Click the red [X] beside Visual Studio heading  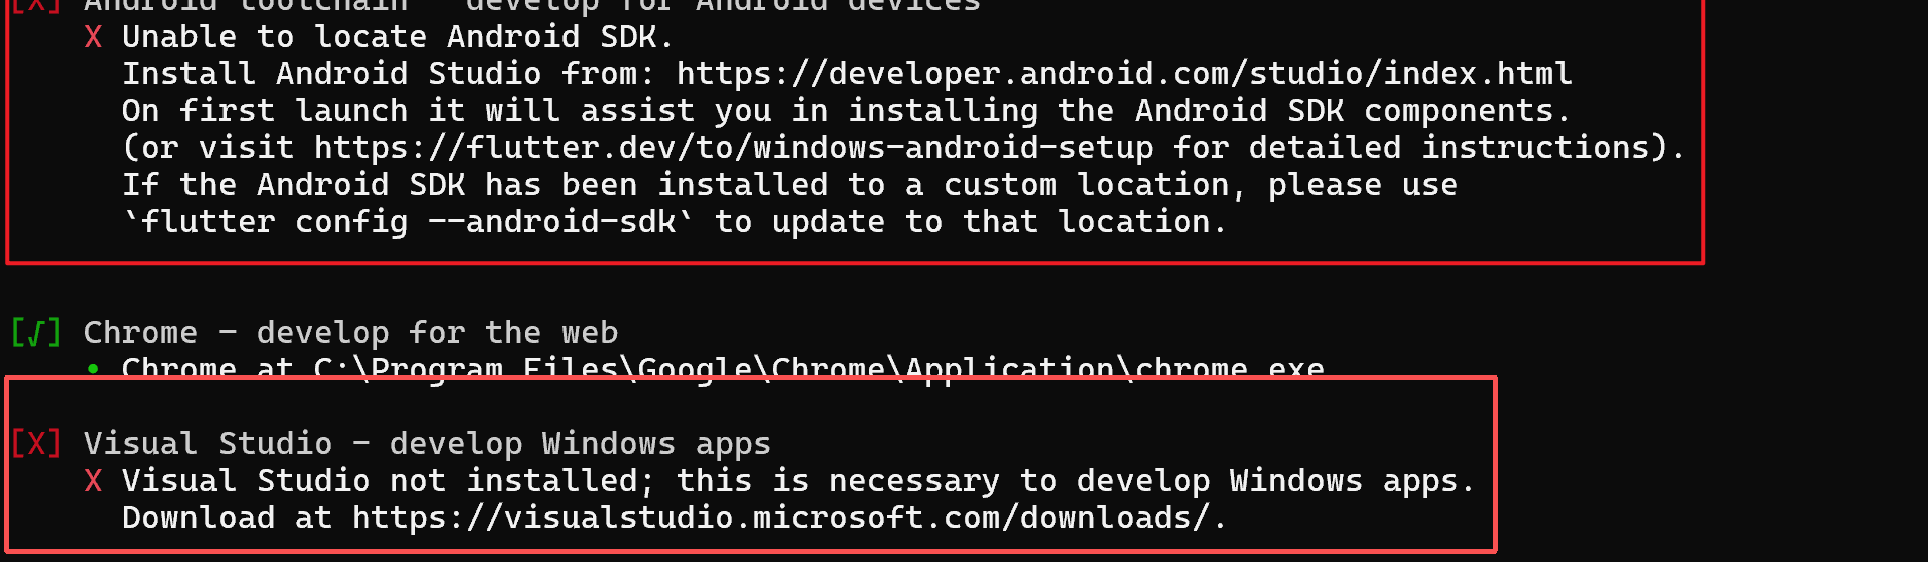point(36,443)
